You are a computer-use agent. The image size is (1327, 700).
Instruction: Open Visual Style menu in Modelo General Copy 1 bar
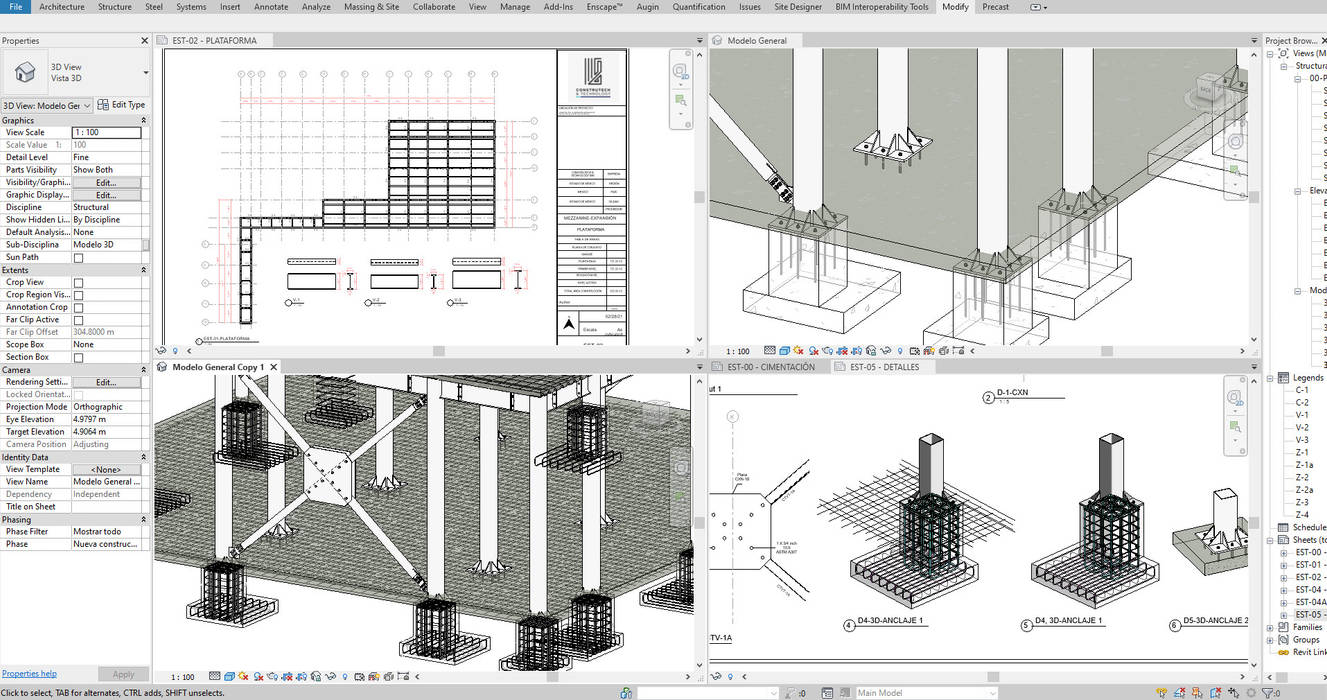(229, 677)
